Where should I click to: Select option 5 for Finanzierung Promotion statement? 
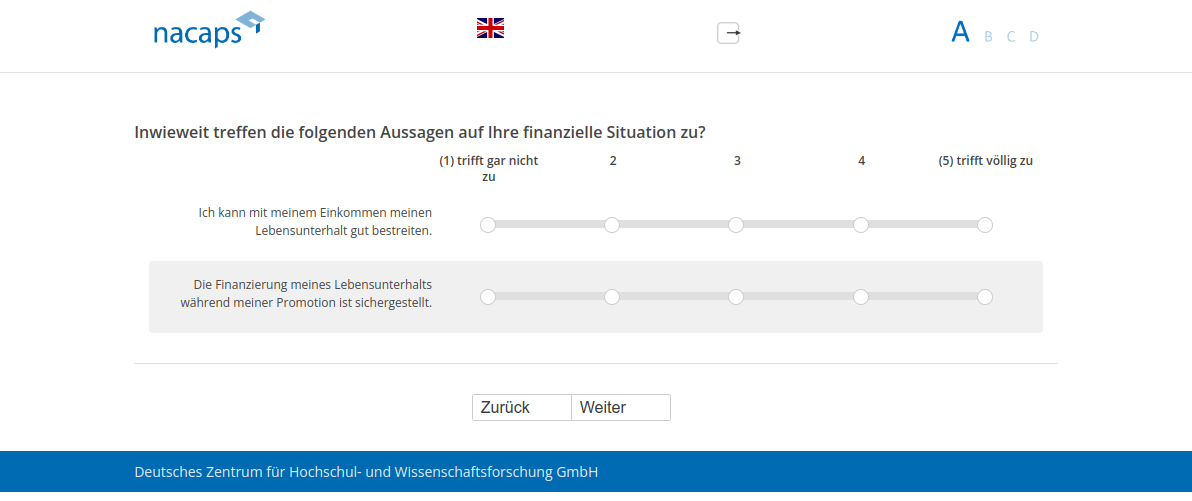pos(985,297)
